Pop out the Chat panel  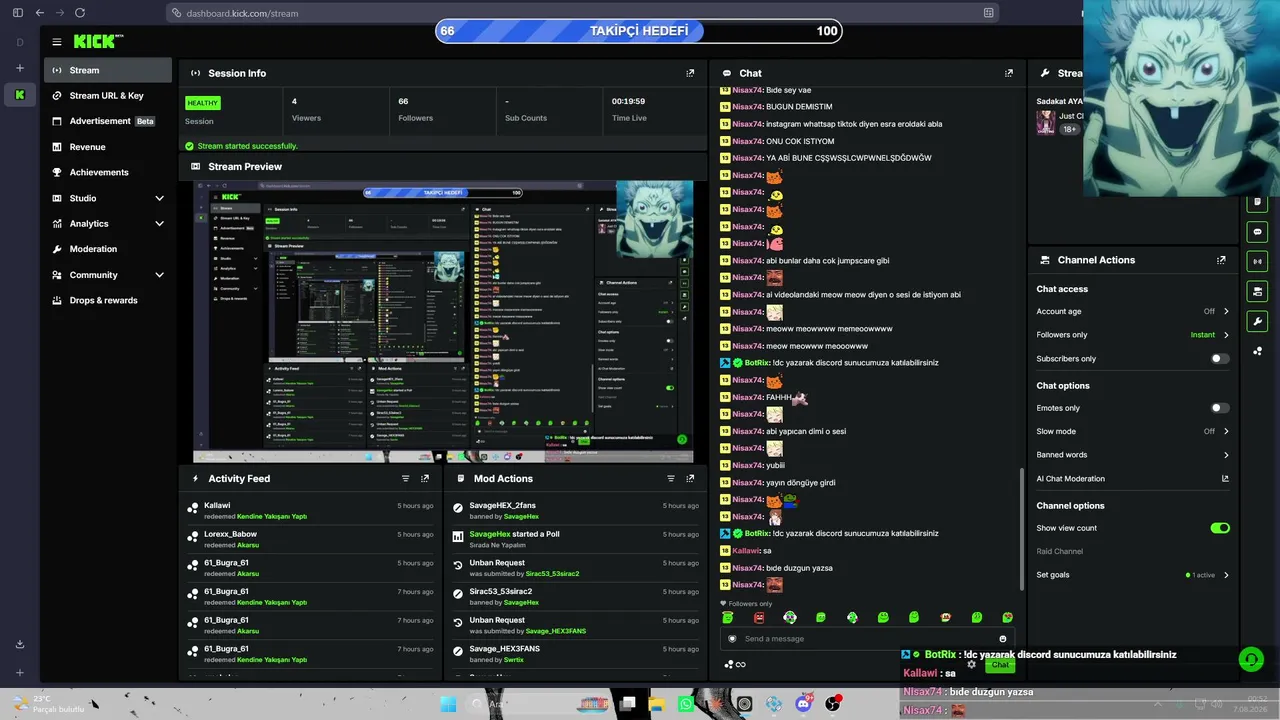(x=1009, y=73)
